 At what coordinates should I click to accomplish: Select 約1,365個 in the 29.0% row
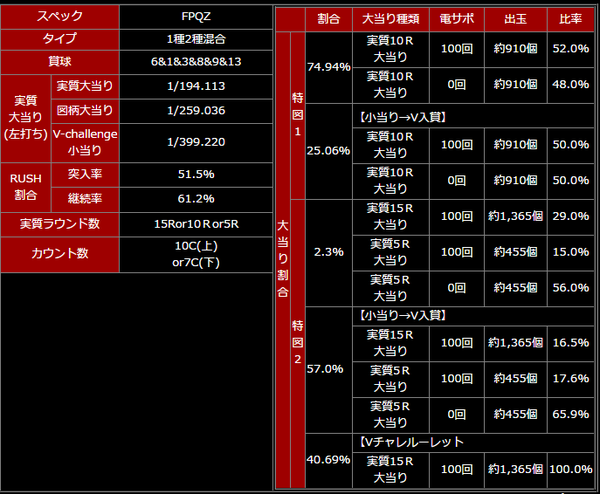coord(516,217)
